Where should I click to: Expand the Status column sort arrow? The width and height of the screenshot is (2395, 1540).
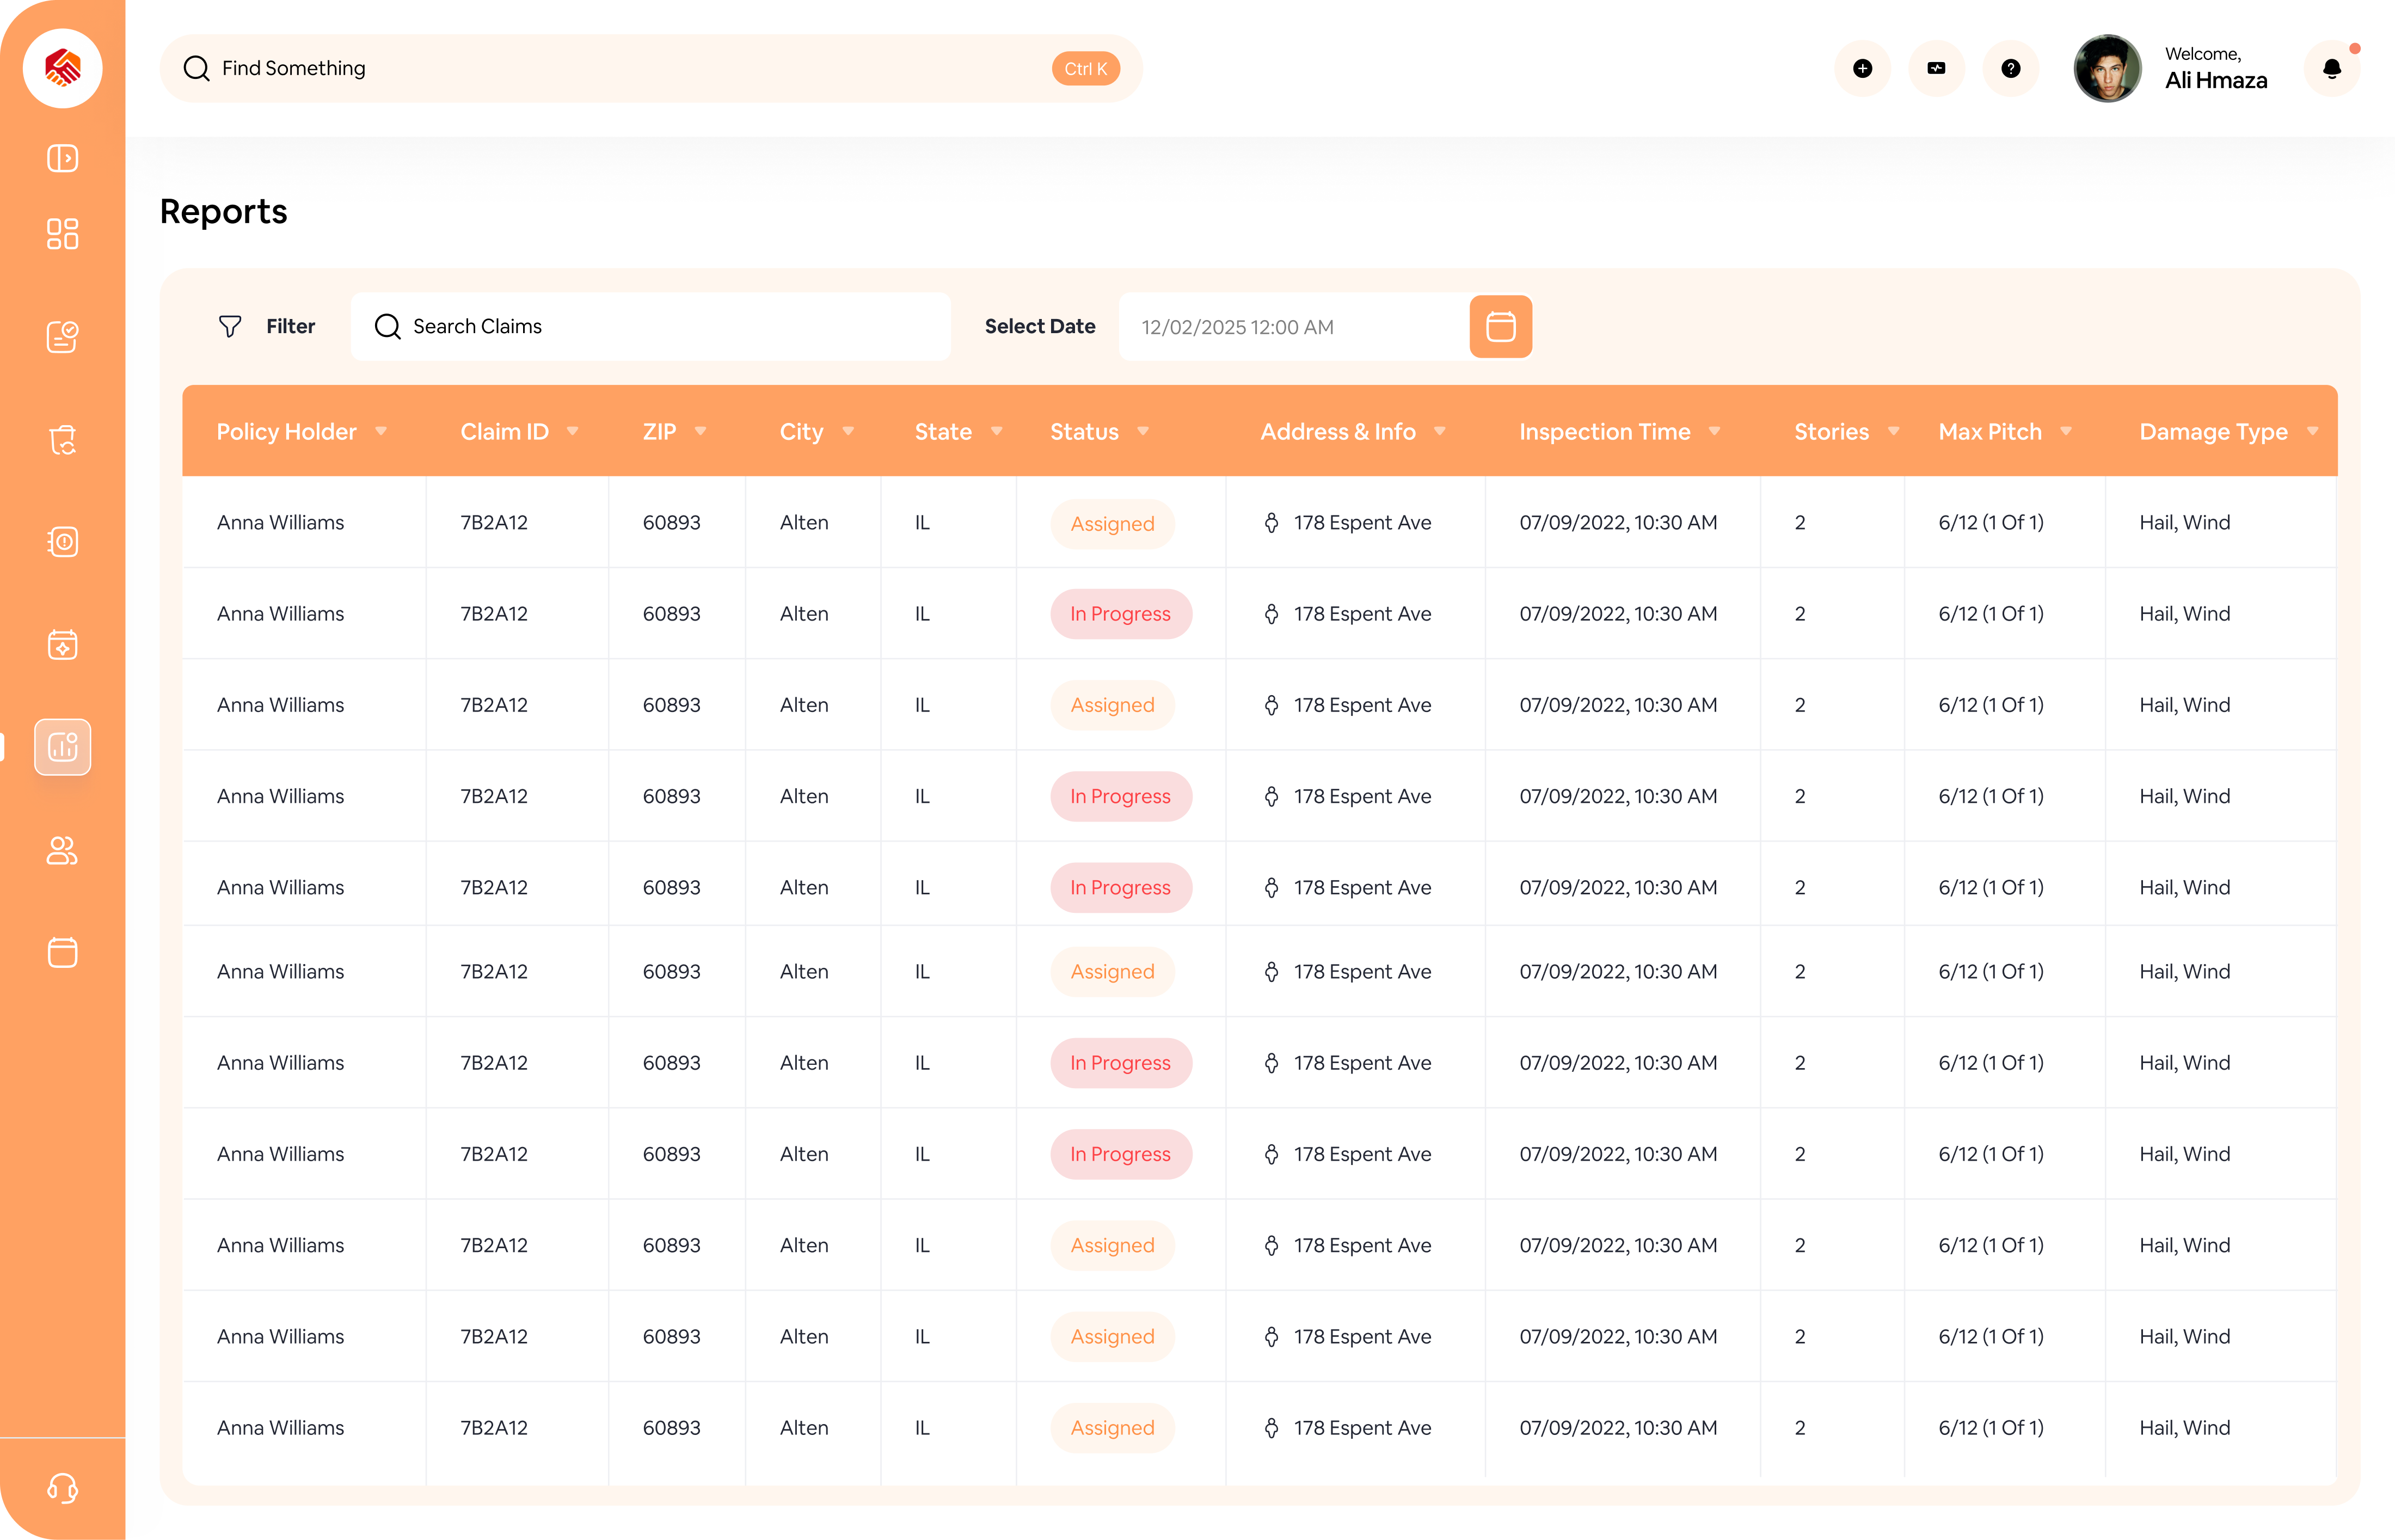click(x=1143, y=431)
